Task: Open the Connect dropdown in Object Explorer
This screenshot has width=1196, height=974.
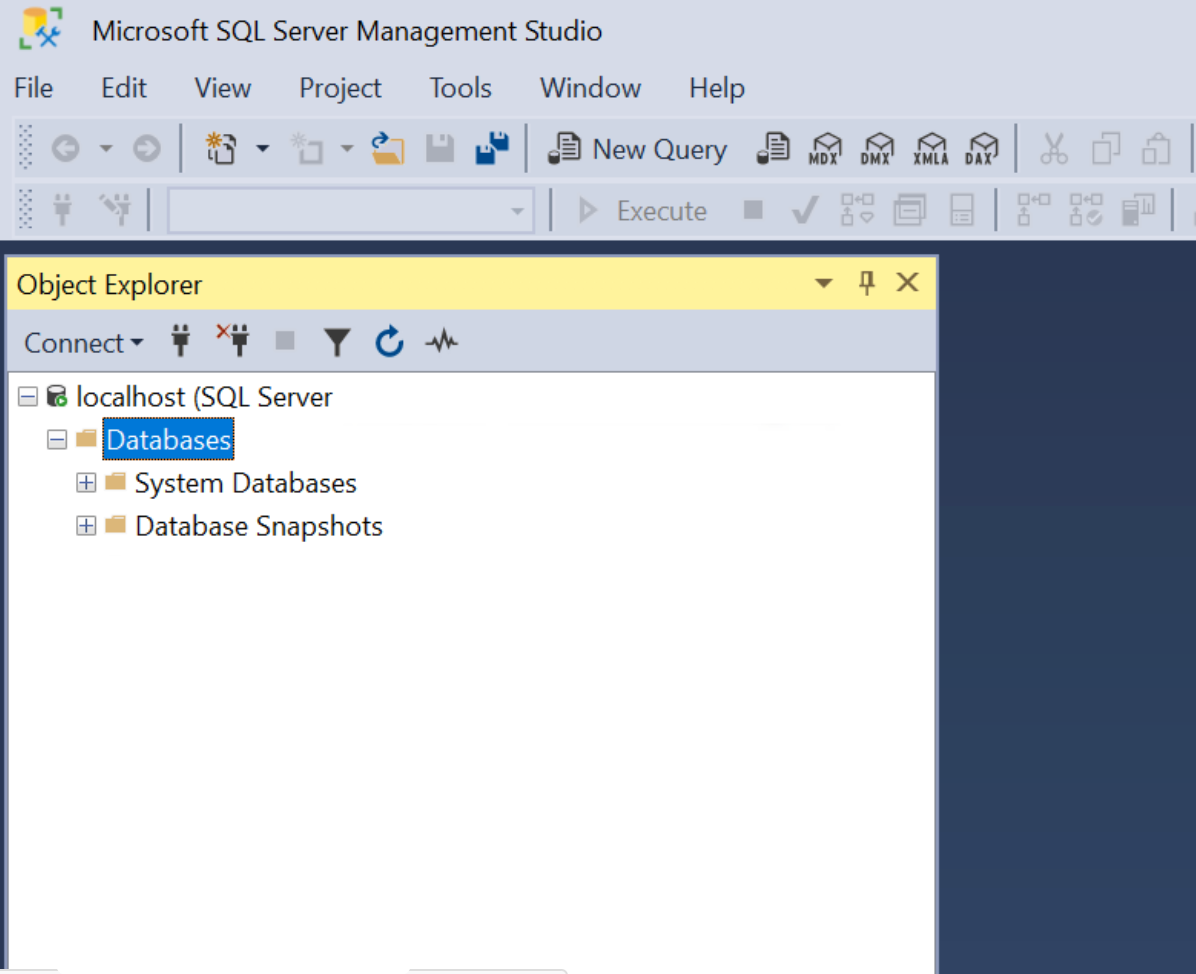Action: 83,342
